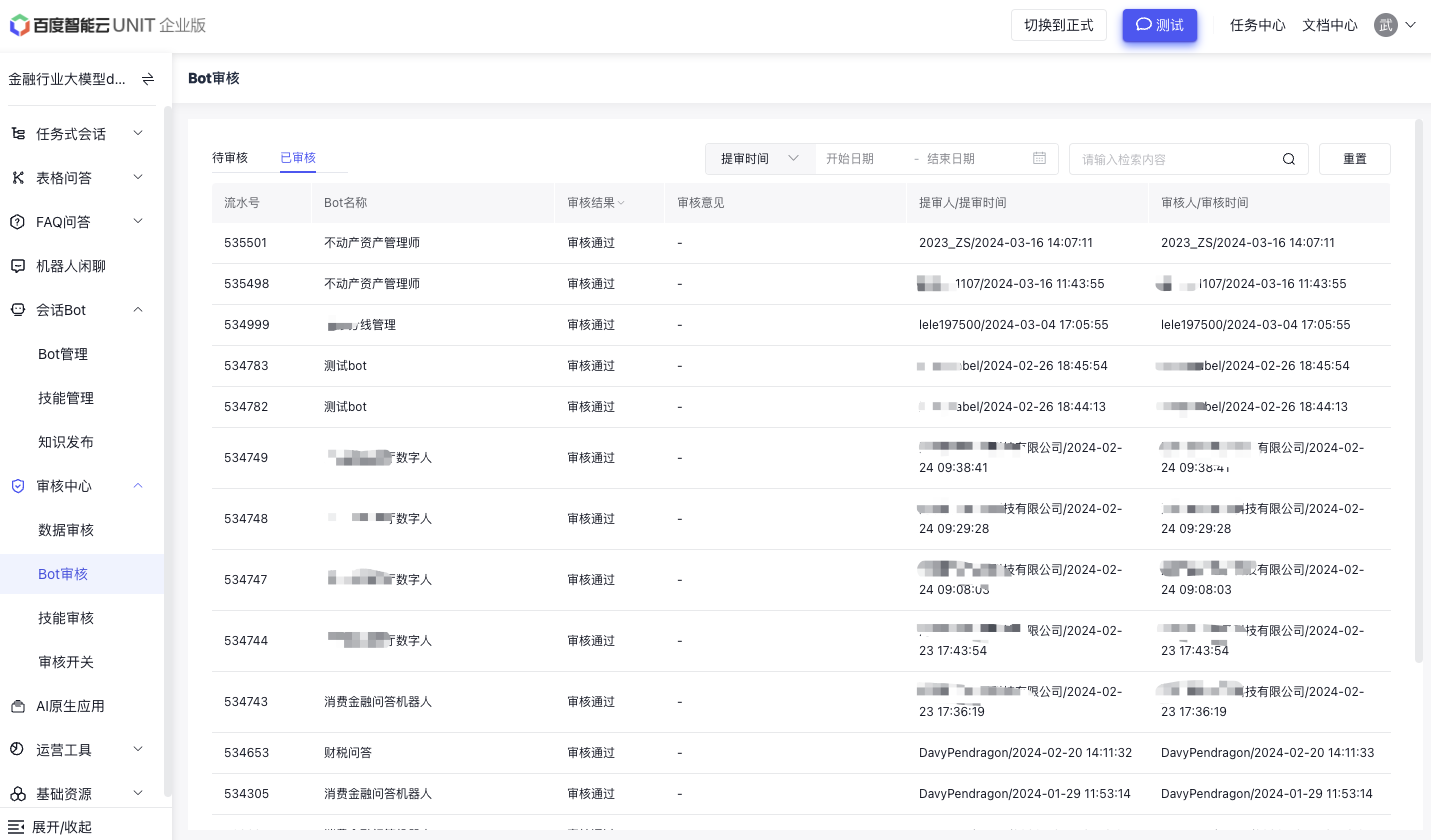
Task: Switch to the 待审核 tab
Action: click(230, 158)
